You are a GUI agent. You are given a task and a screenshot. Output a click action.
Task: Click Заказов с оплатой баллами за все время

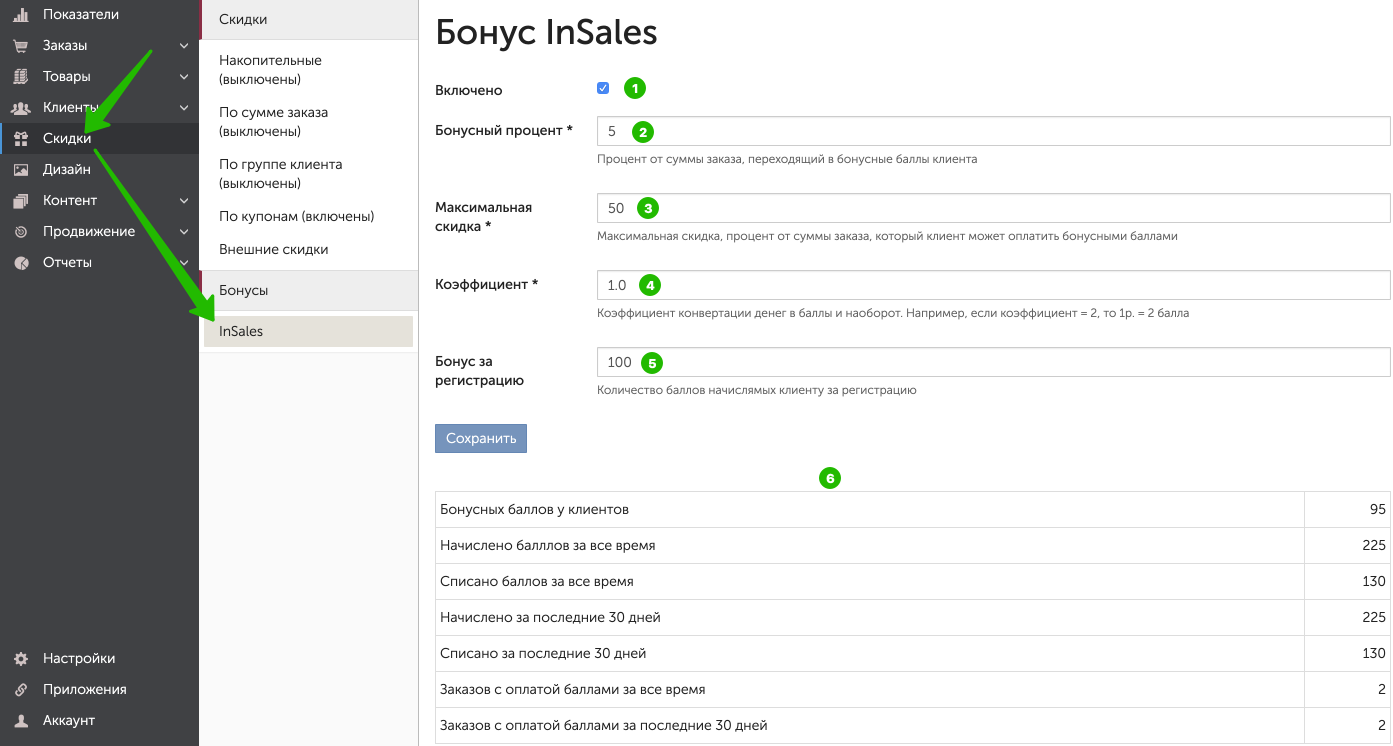pyautogui.click(x=913, y=689)
